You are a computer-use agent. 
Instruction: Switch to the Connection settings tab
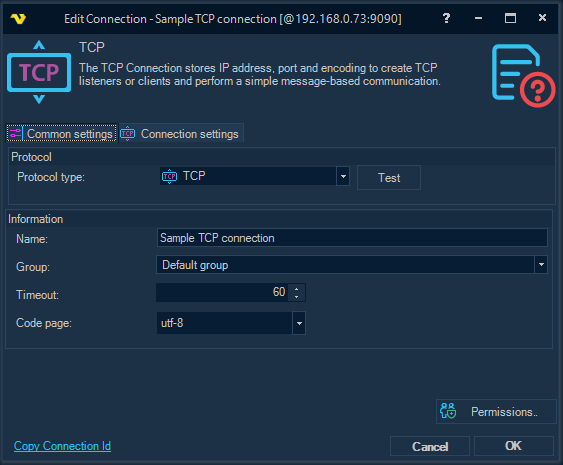181,134
